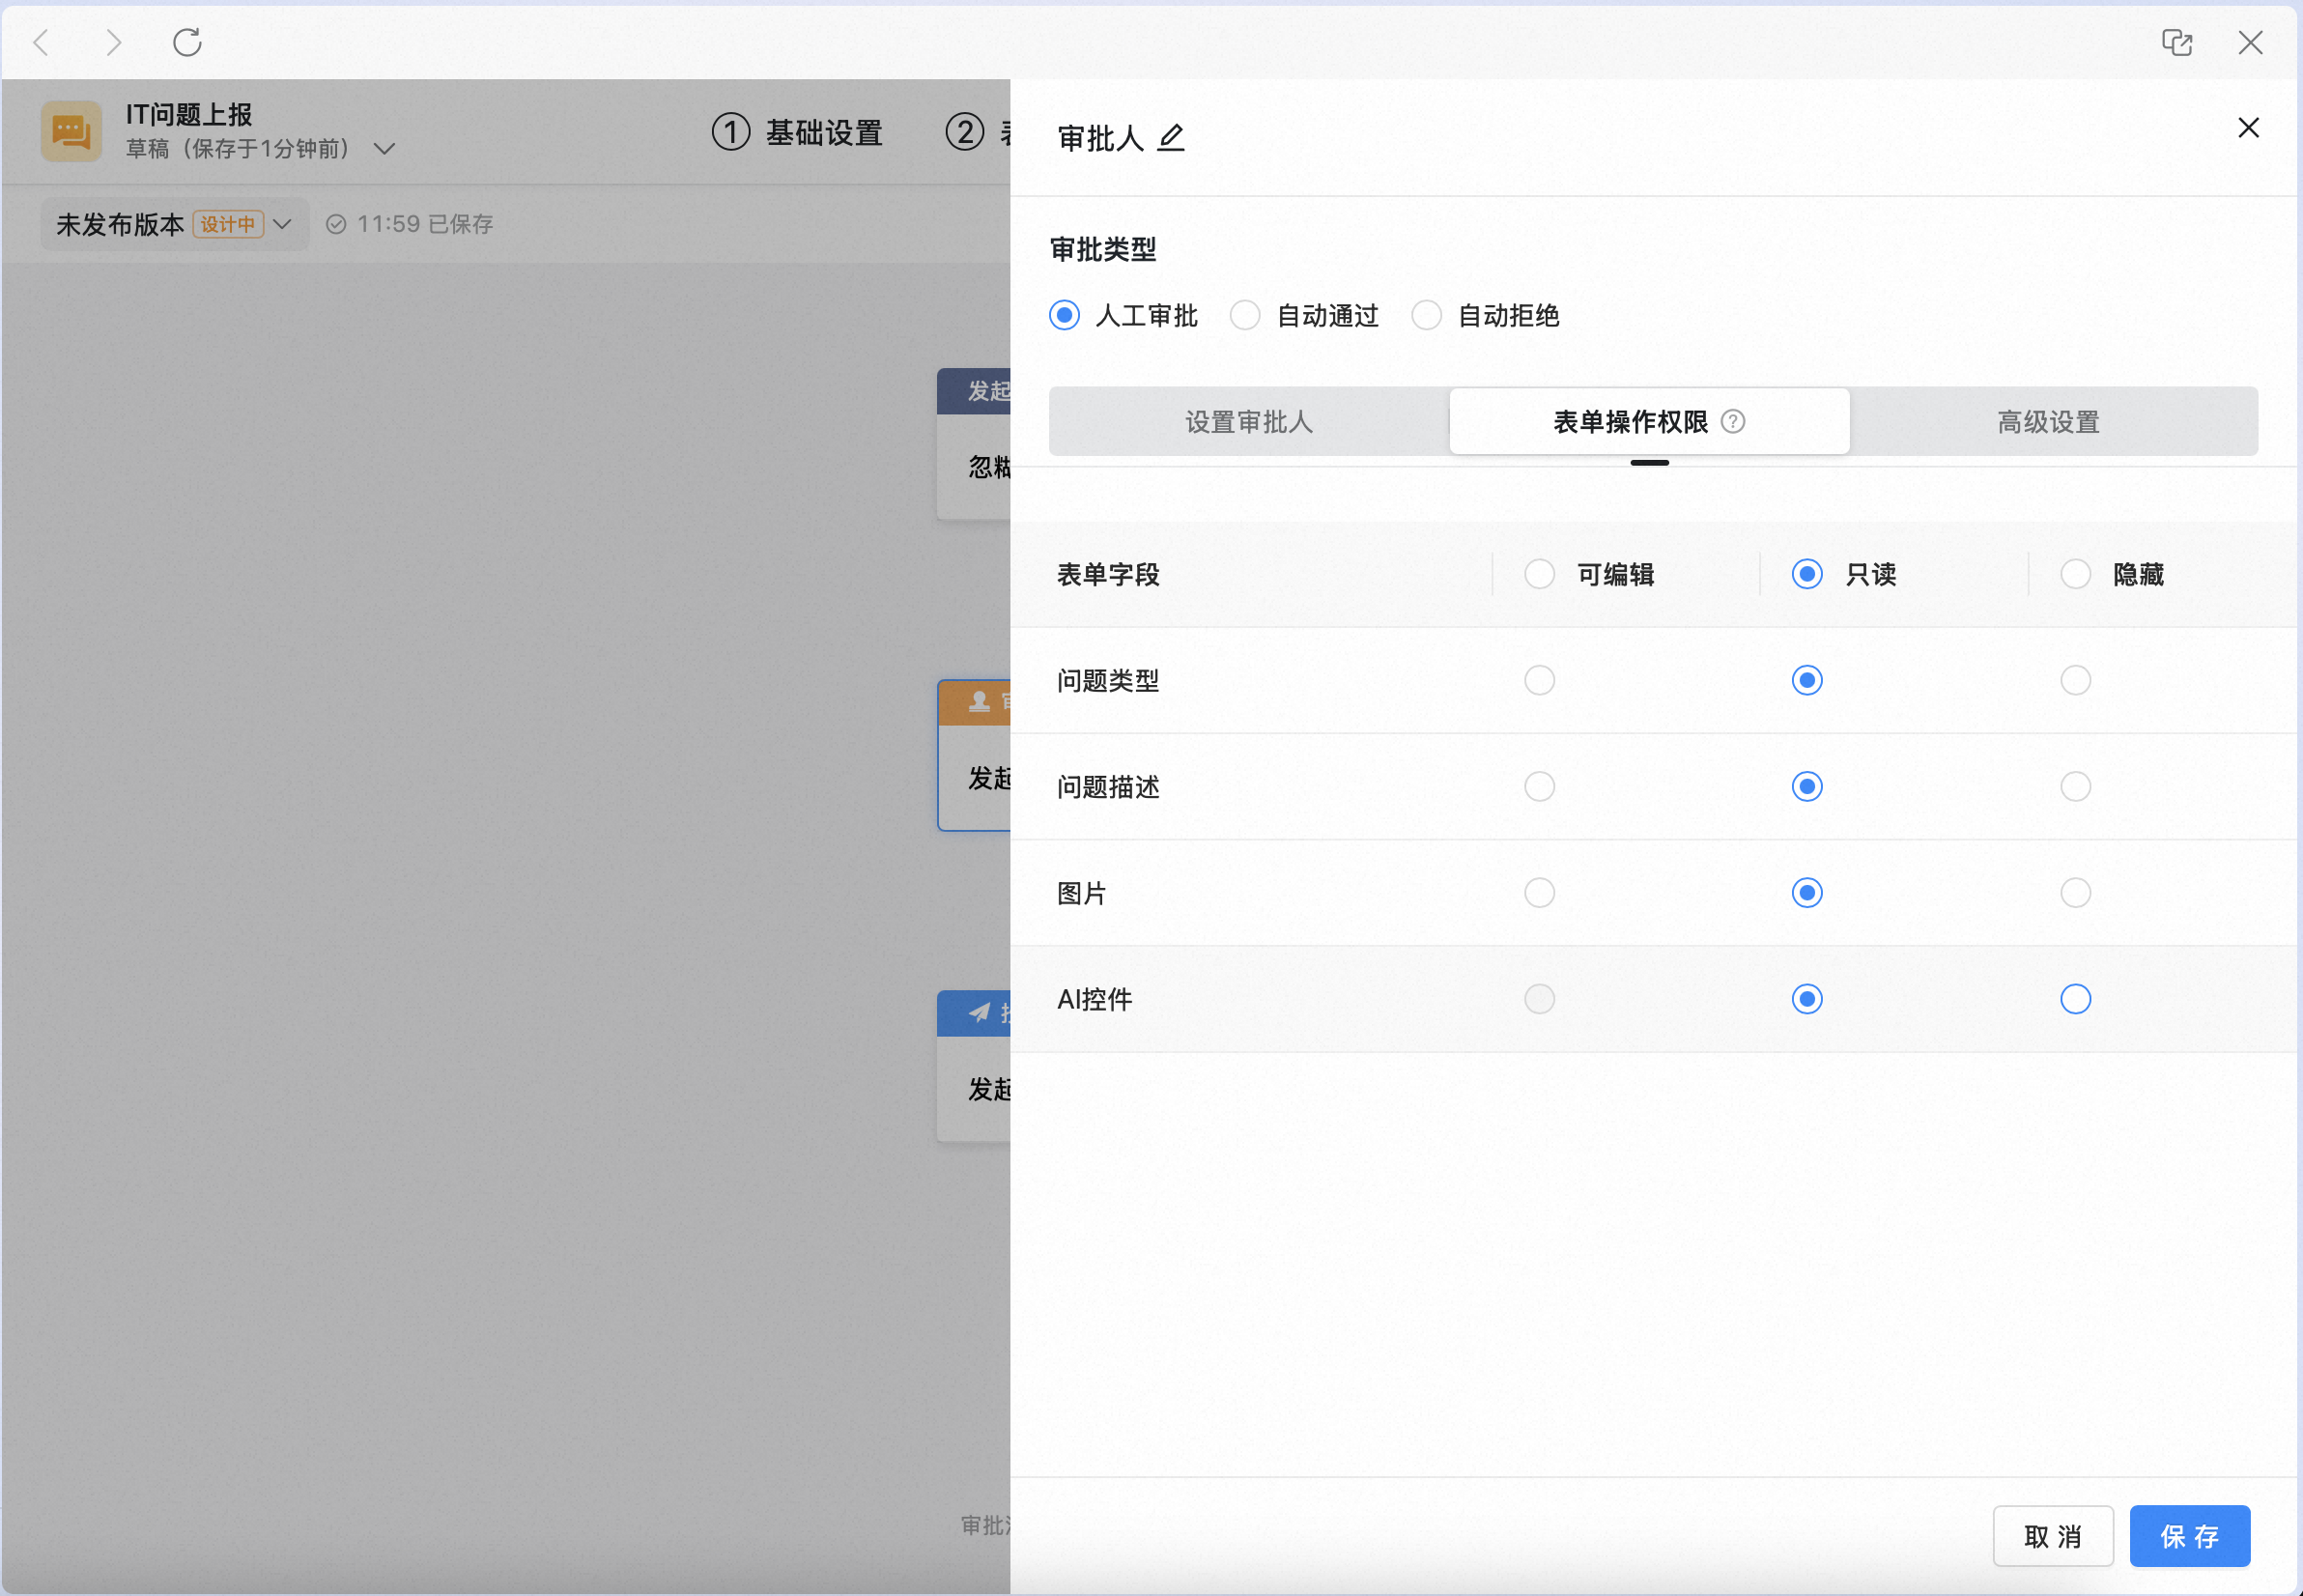The height and width of the screenshot is (1596, 2303).
Task: Make 问题类型 editable
Action: [x=1539, y=681]
